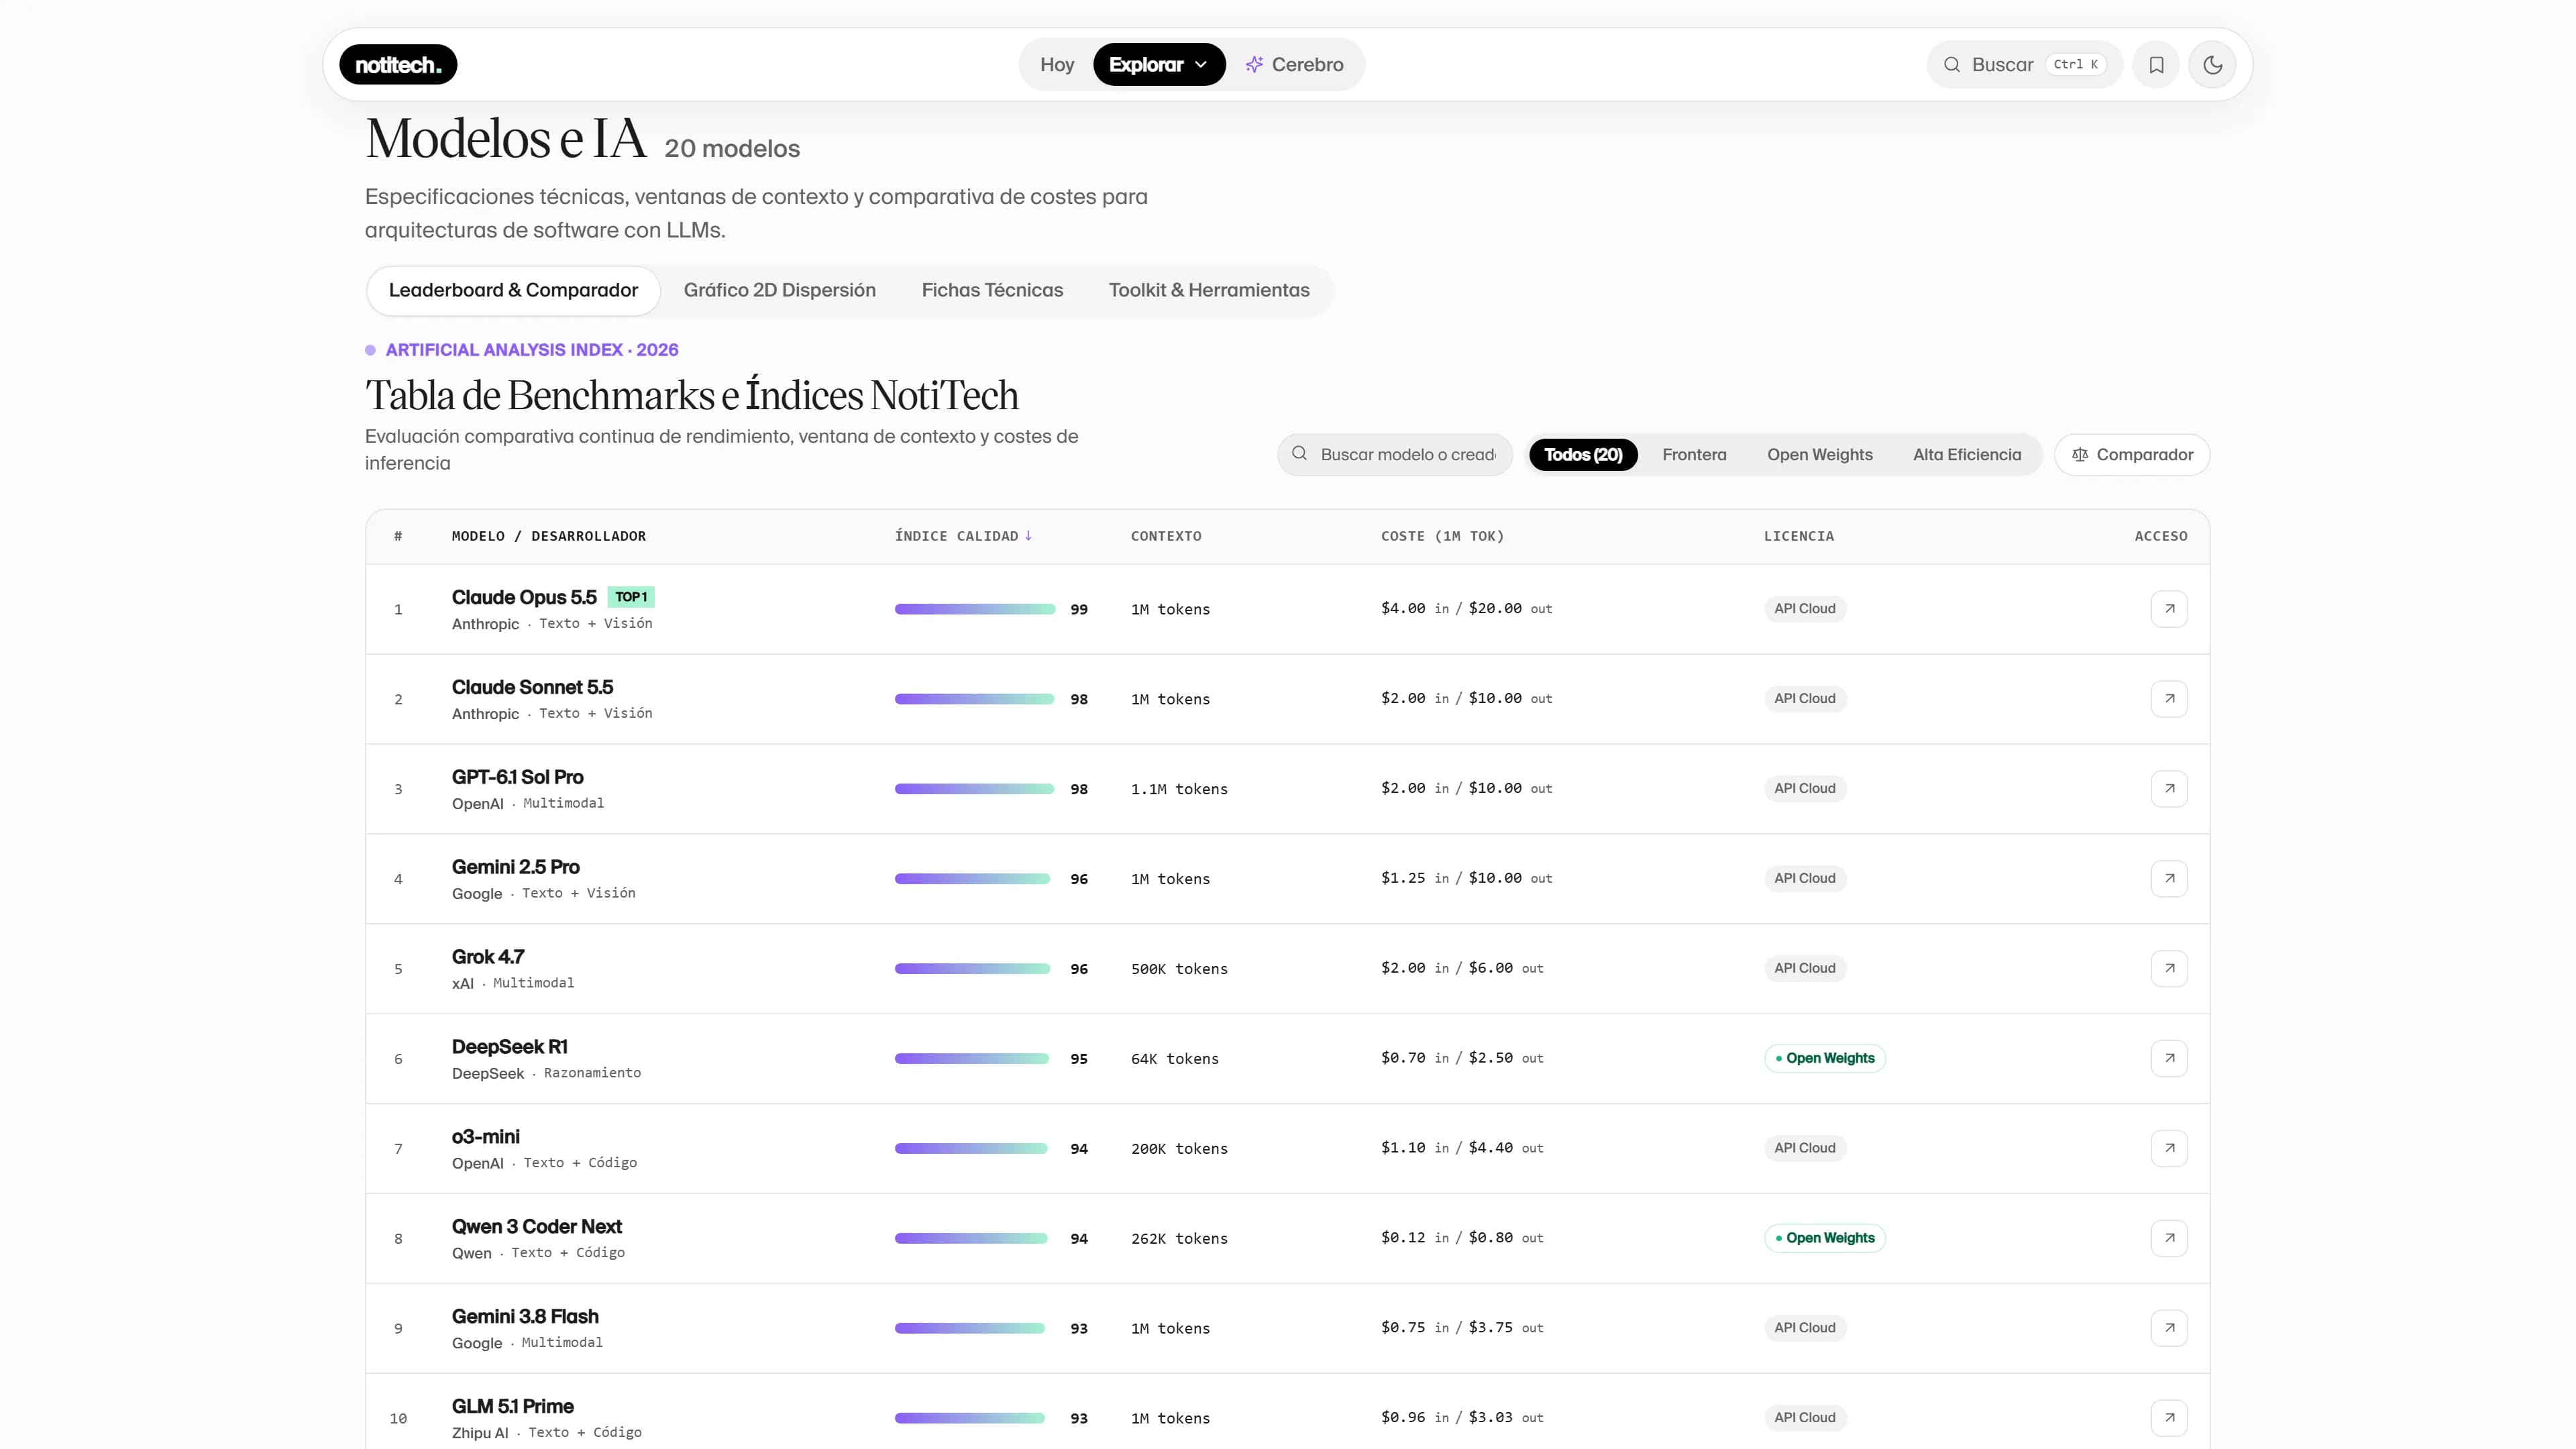Filter by Todos (20) models

coord(1583,455)
